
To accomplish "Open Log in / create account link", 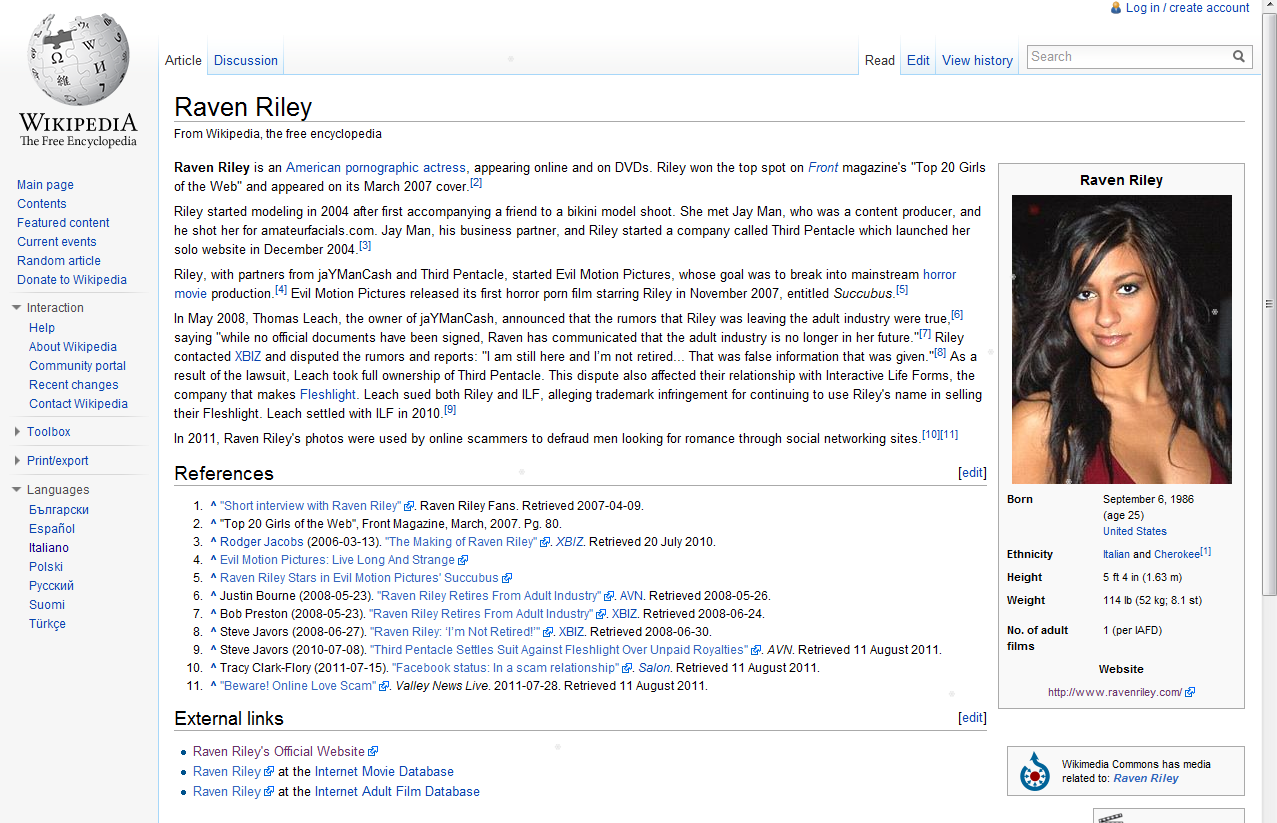I will [x=1187, y=8].
